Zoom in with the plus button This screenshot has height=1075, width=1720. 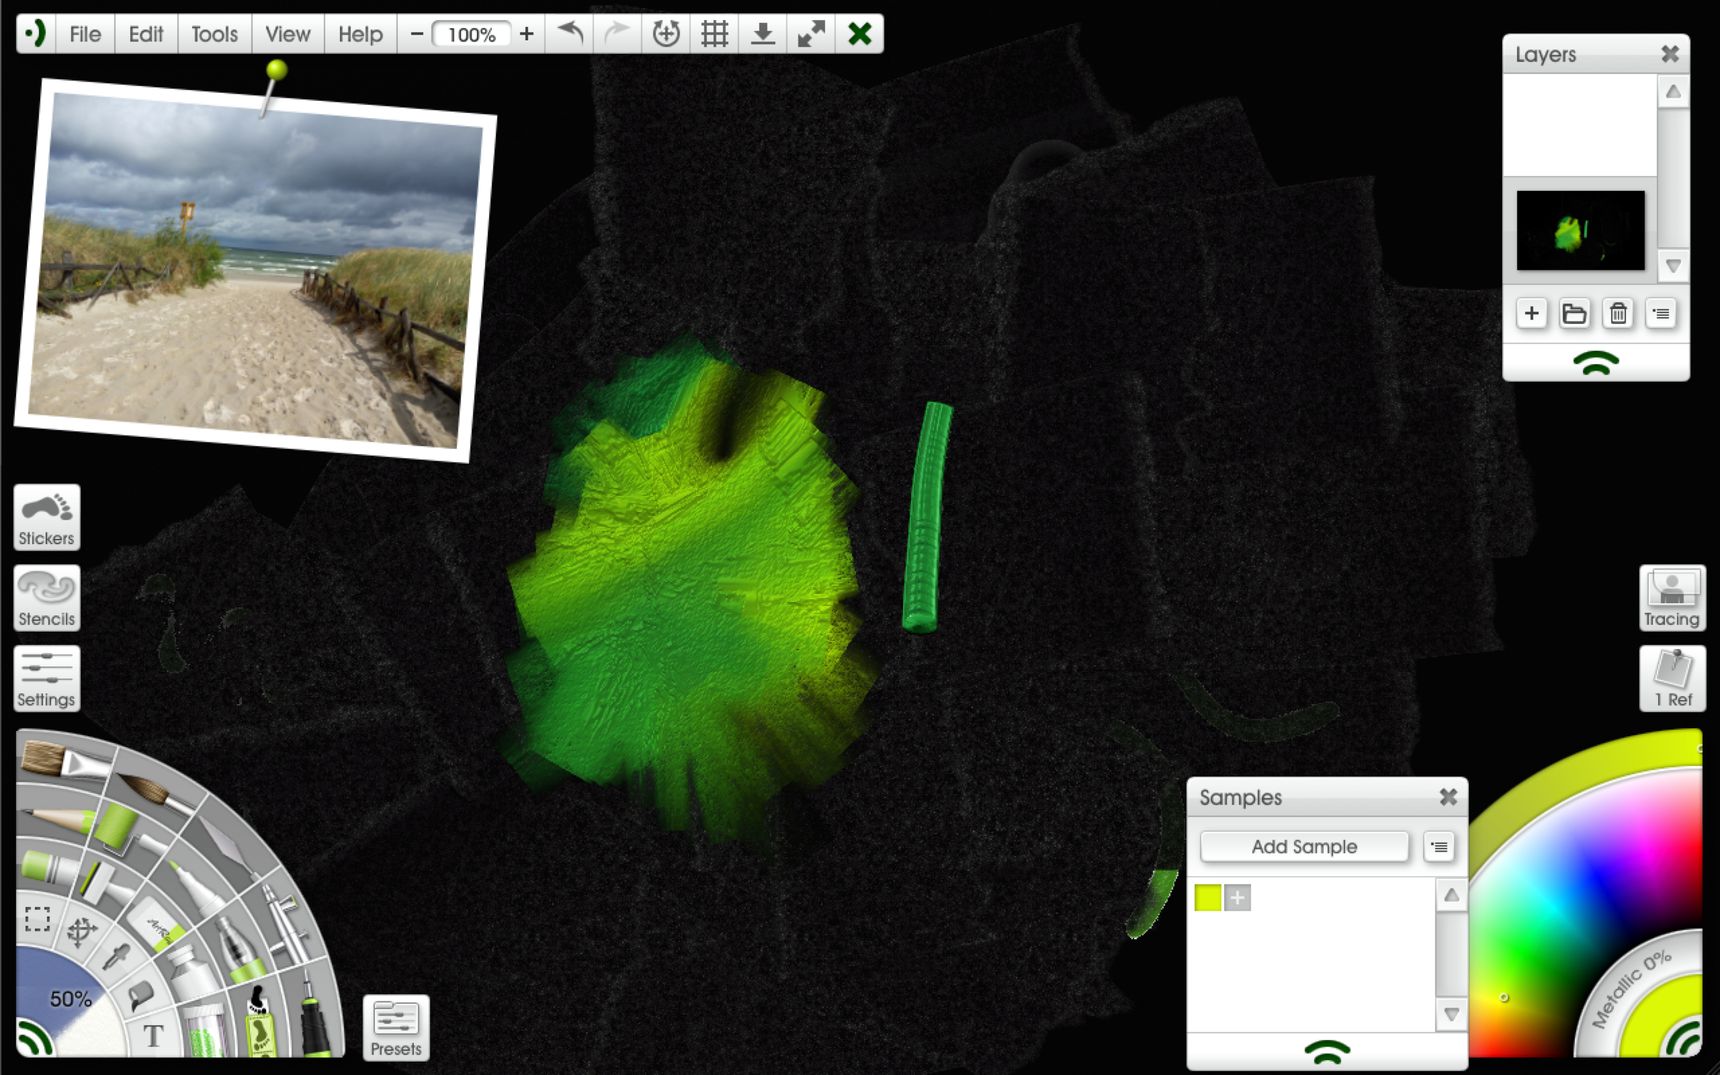(527, 34)
